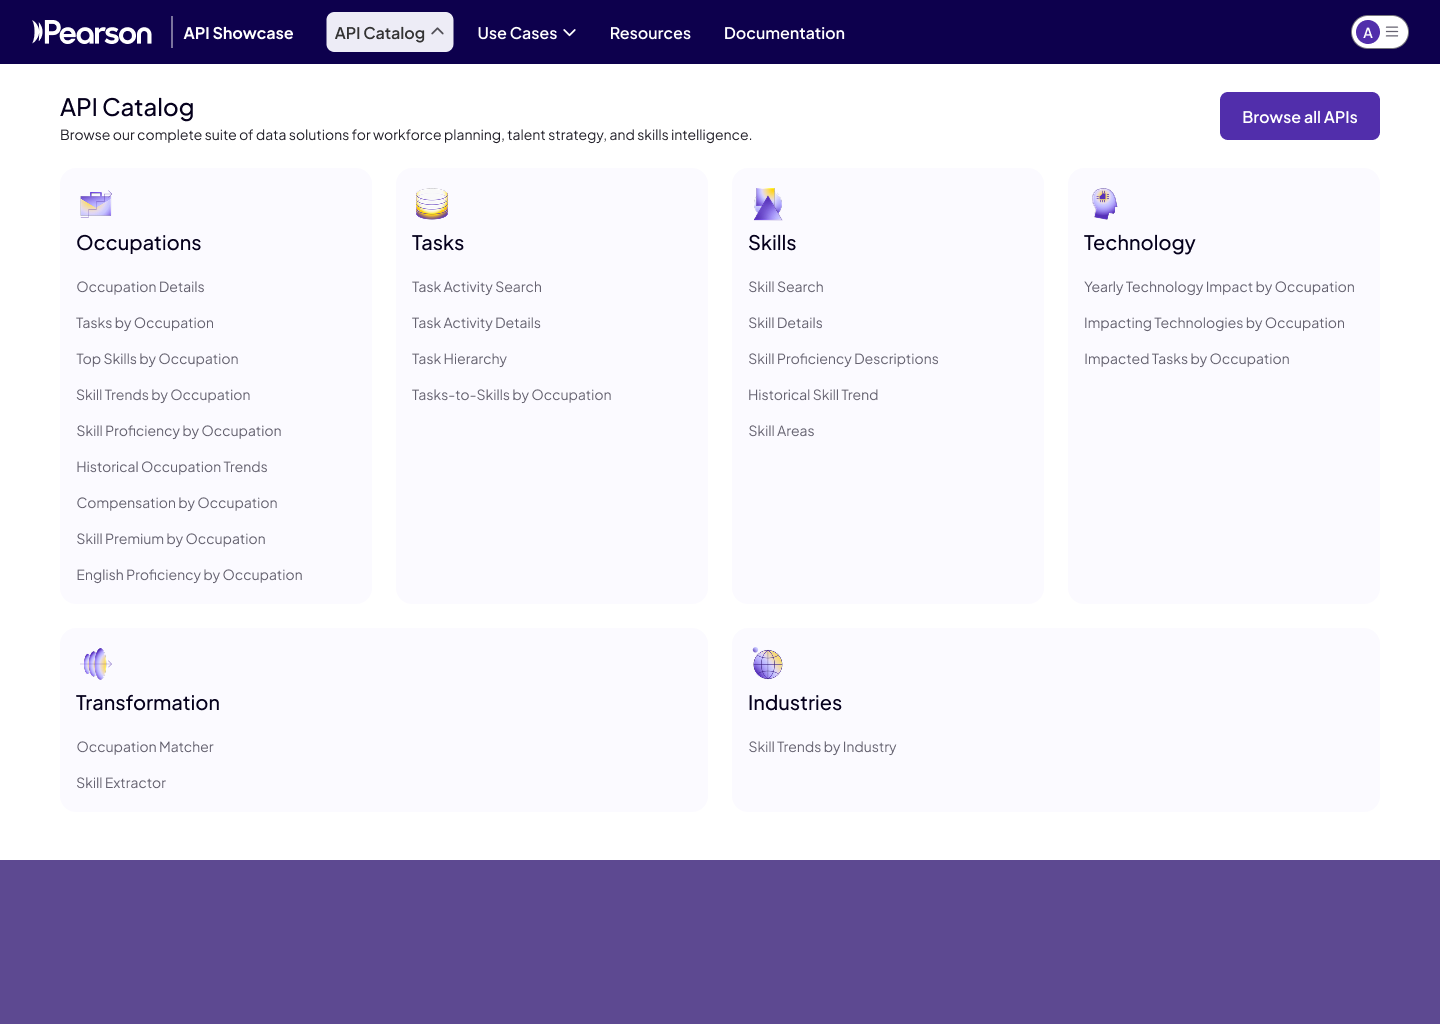1440x1024 pixels.
Task: Open the Occupation Details link
Action: tap(140, 287)
